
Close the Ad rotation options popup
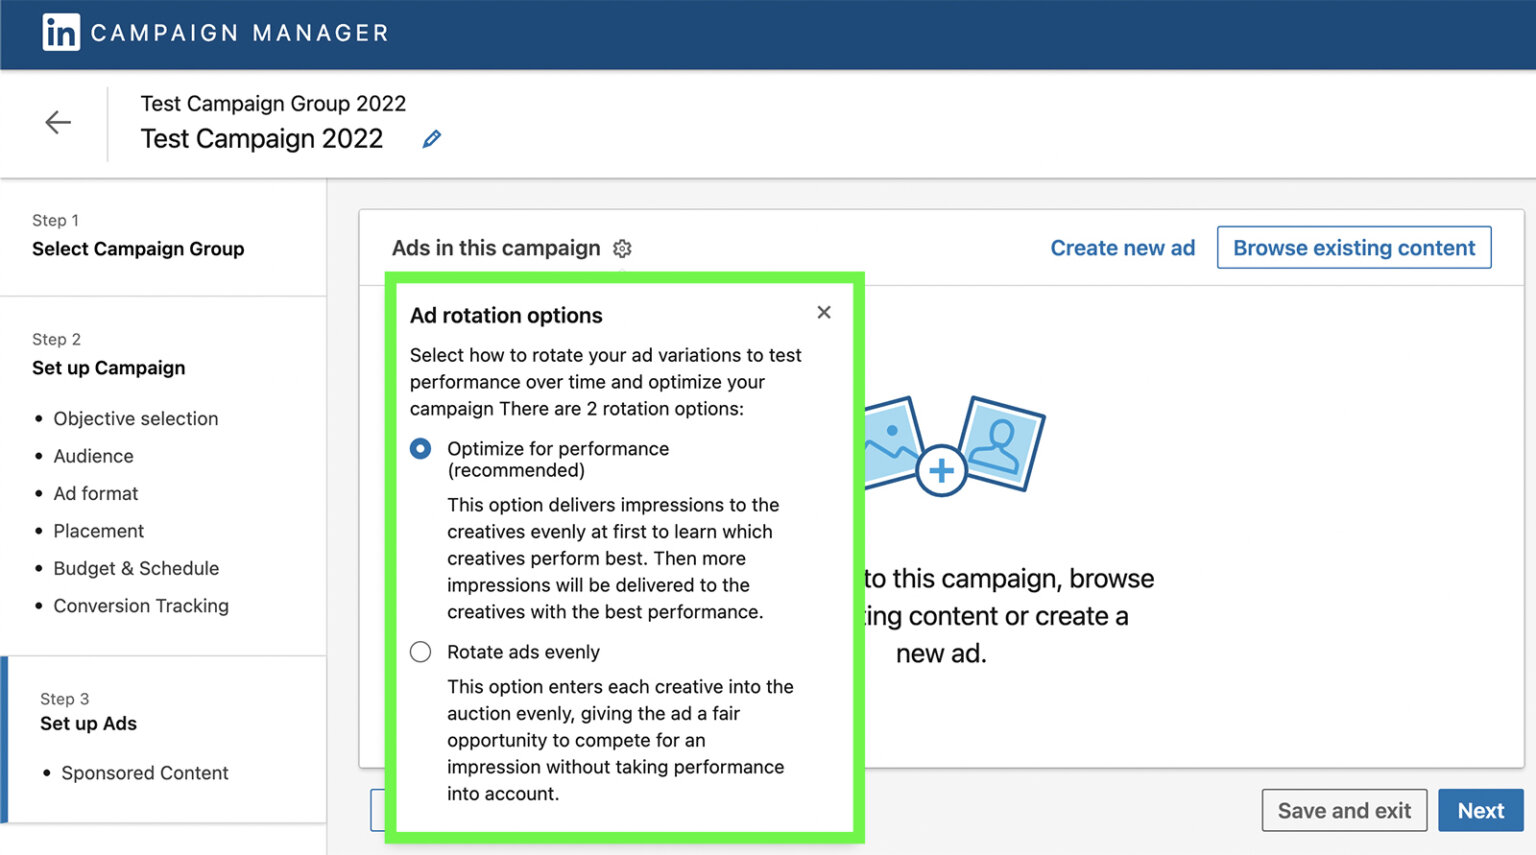(824, 312)
